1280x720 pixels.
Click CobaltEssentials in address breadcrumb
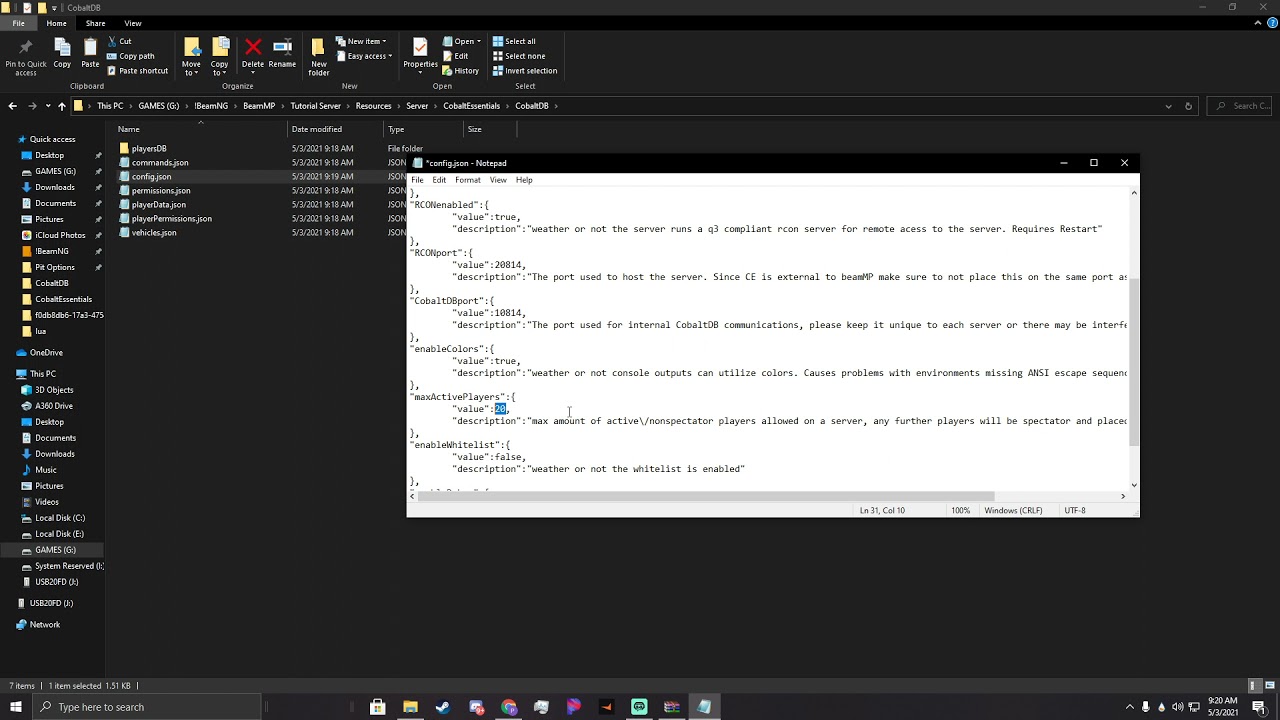tap(471, 106)
